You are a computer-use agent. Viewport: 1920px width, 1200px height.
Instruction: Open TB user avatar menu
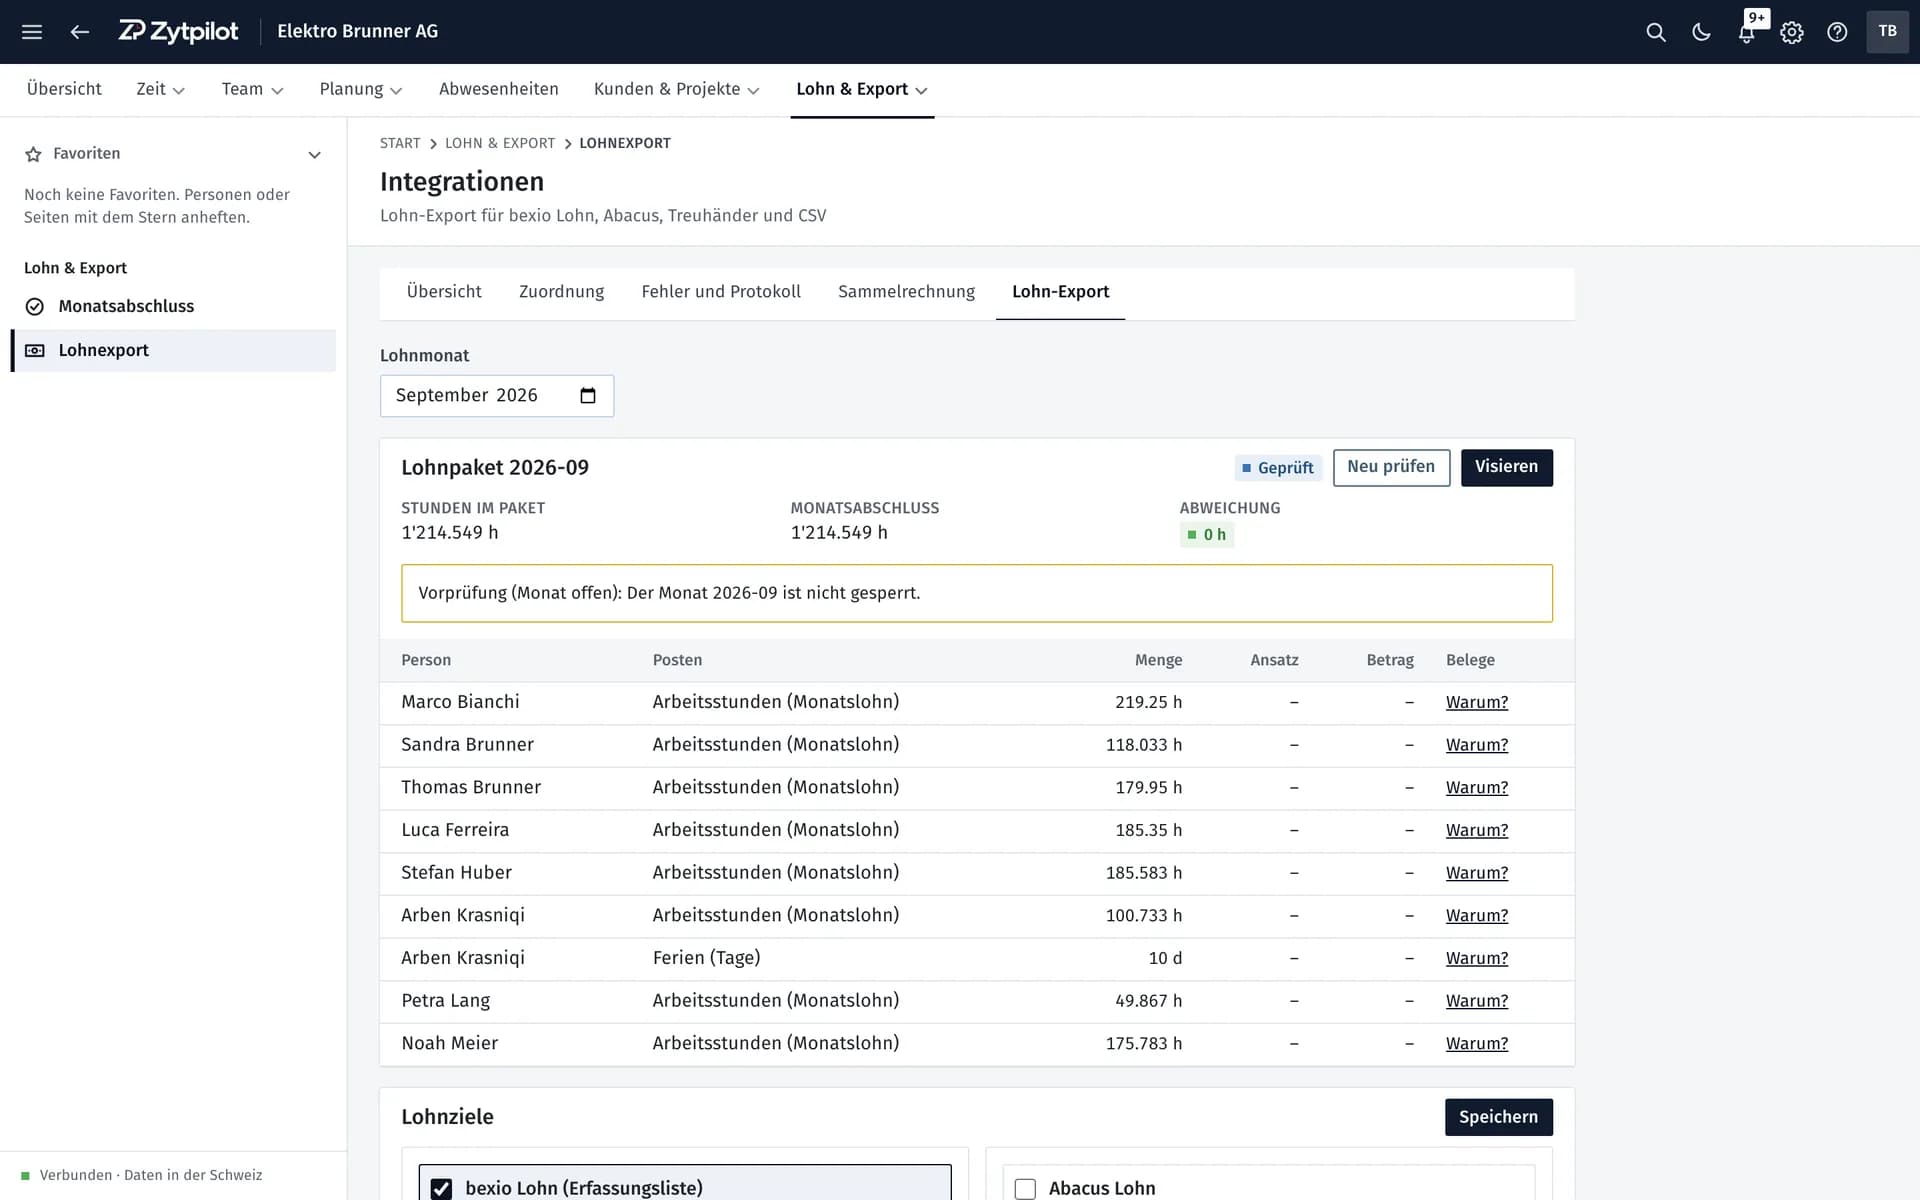(x=1887, y=32)
